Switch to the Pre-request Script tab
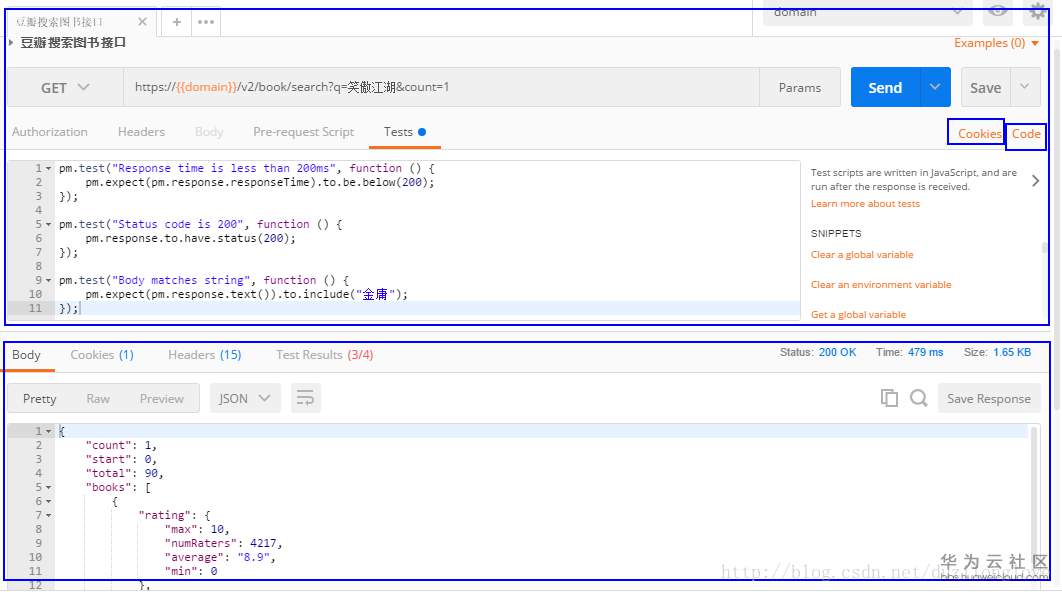 pyautogui.click(x=303, y=132)
